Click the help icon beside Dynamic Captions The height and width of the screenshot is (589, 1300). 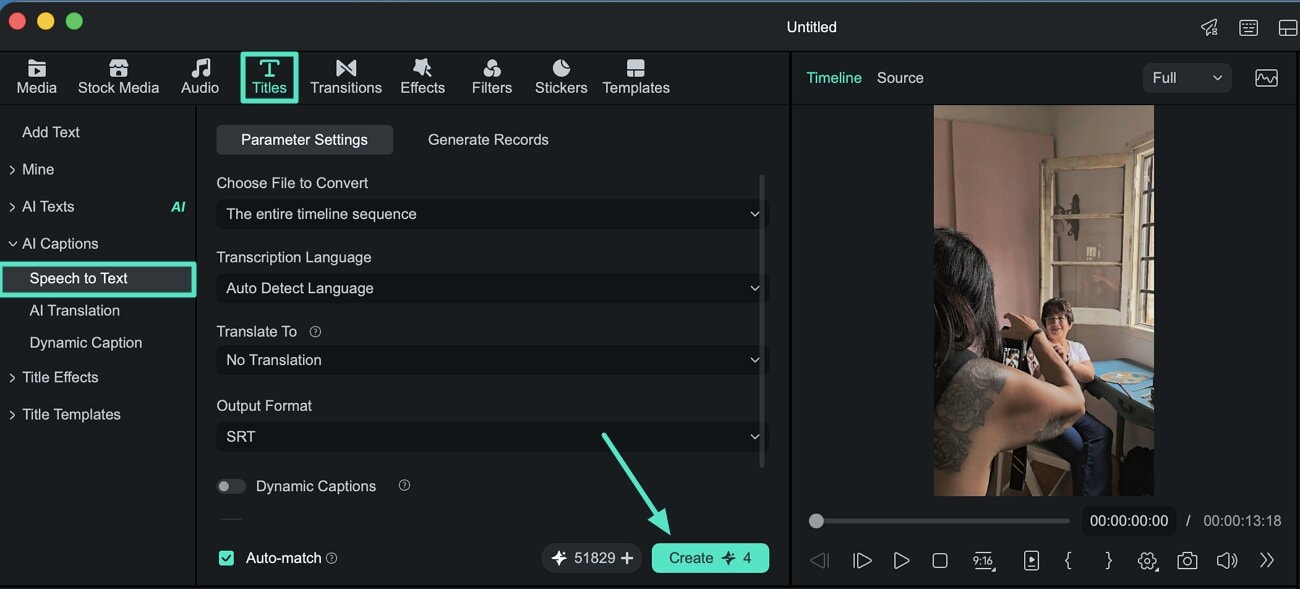(404, 485)
